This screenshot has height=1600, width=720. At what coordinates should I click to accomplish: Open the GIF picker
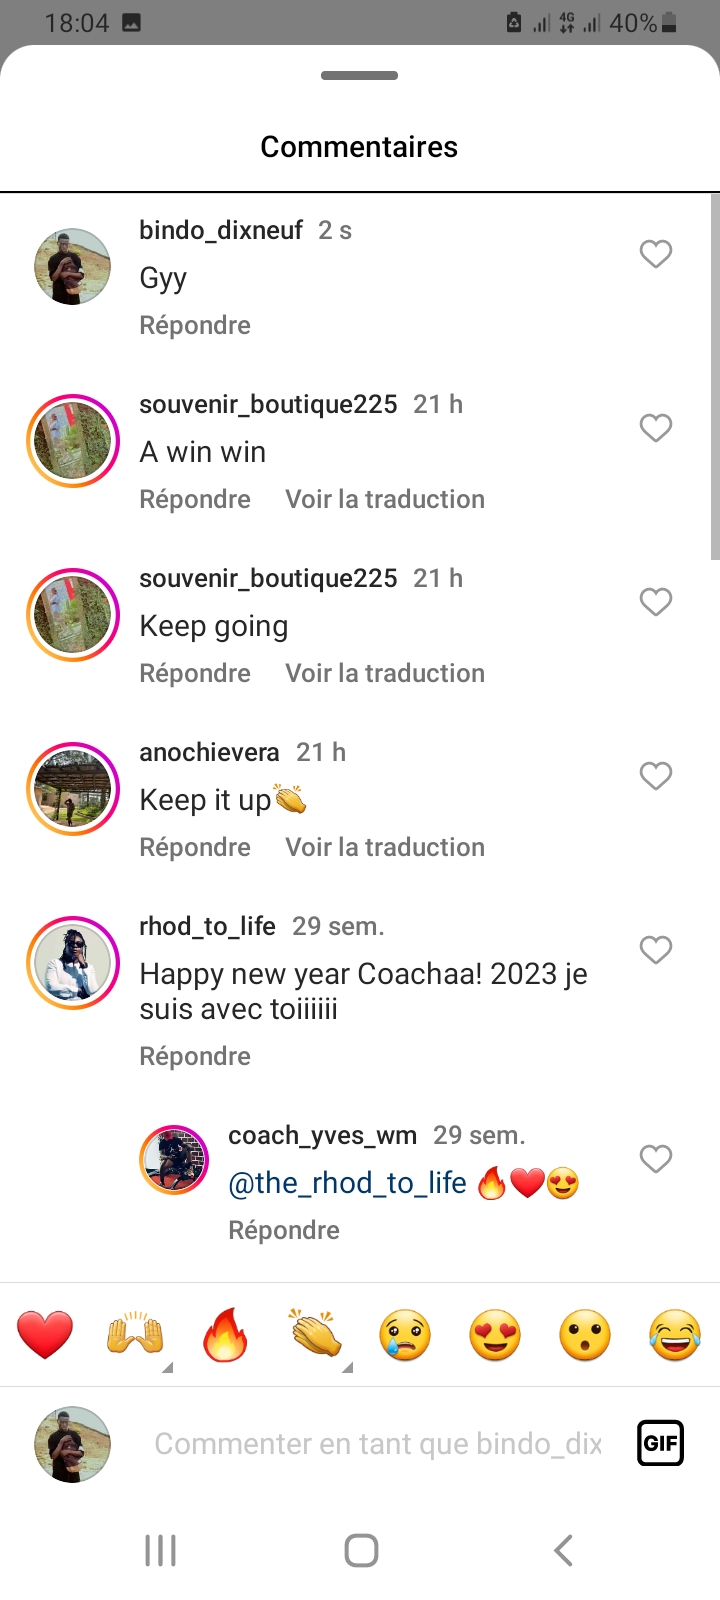pos(660,1443)
